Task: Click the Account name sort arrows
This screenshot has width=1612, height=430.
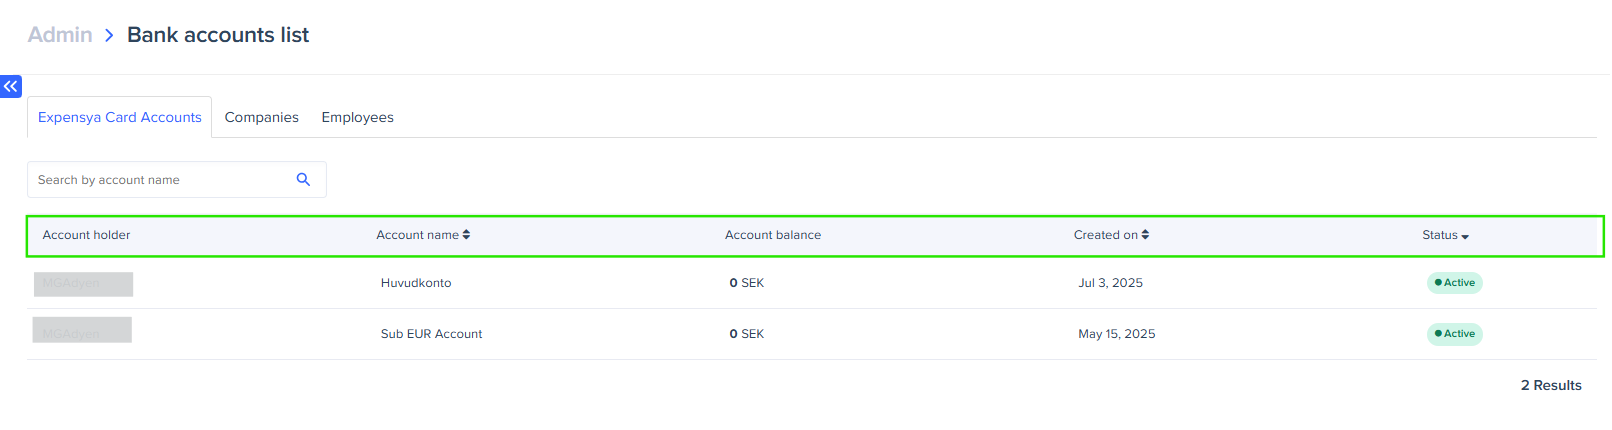Action: pos(466,235)
